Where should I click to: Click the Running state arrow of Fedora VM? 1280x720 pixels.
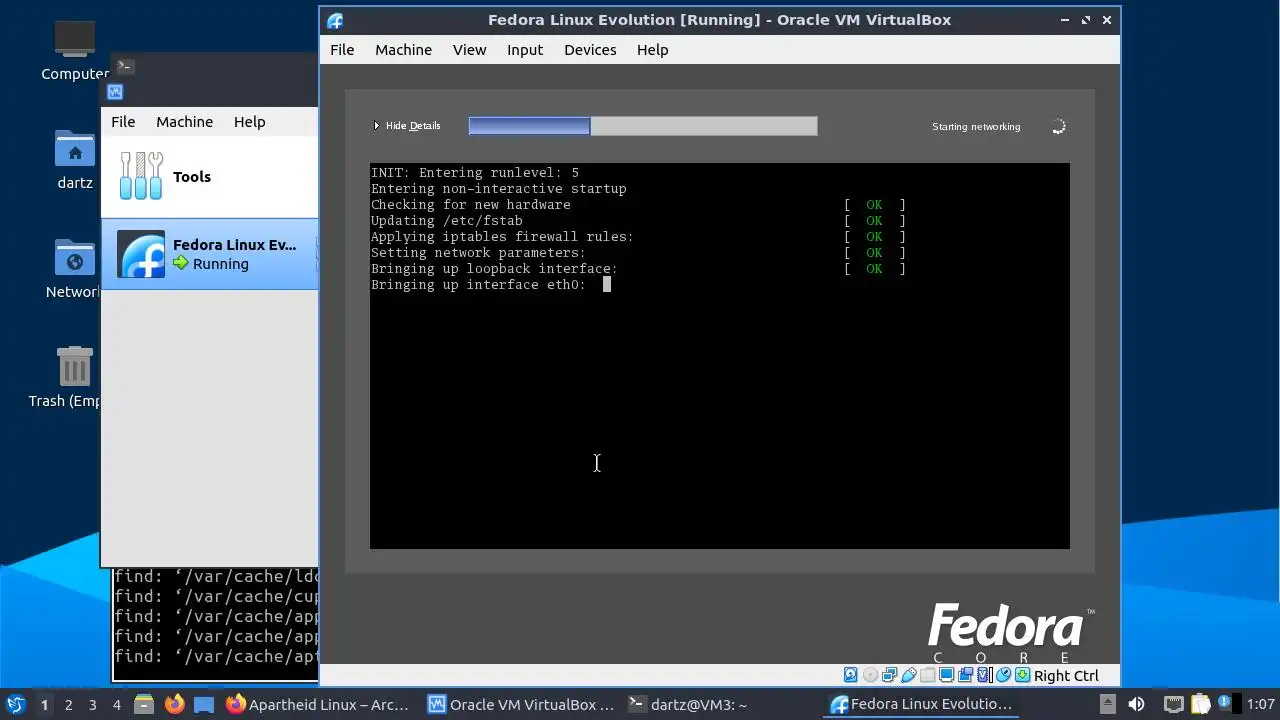(180, 264)
